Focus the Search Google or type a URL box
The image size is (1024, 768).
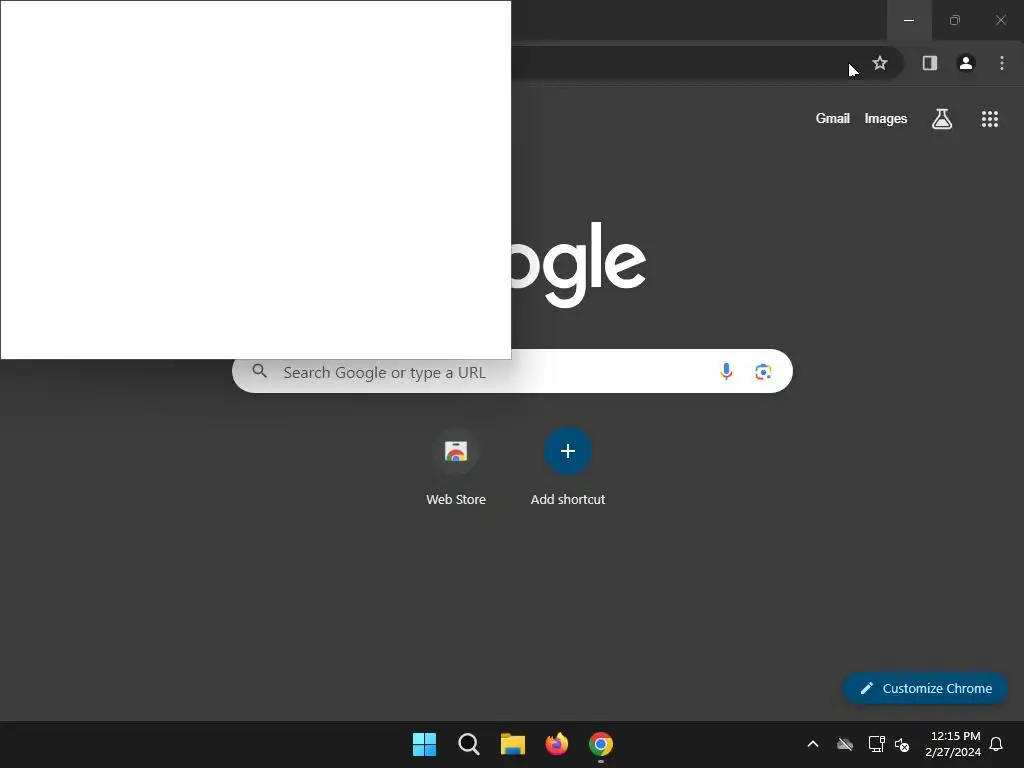click(512, 372)
